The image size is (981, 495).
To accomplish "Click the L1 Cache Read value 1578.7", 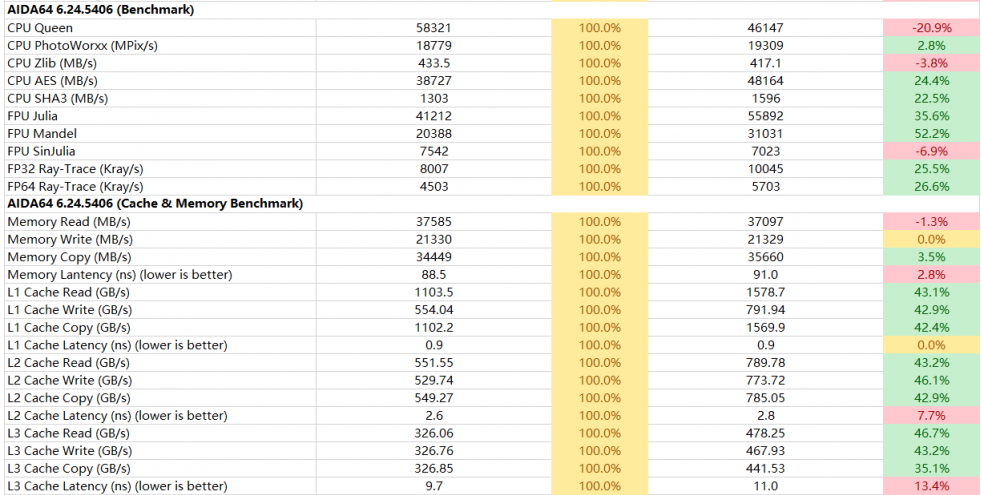I will coord(765,293).
